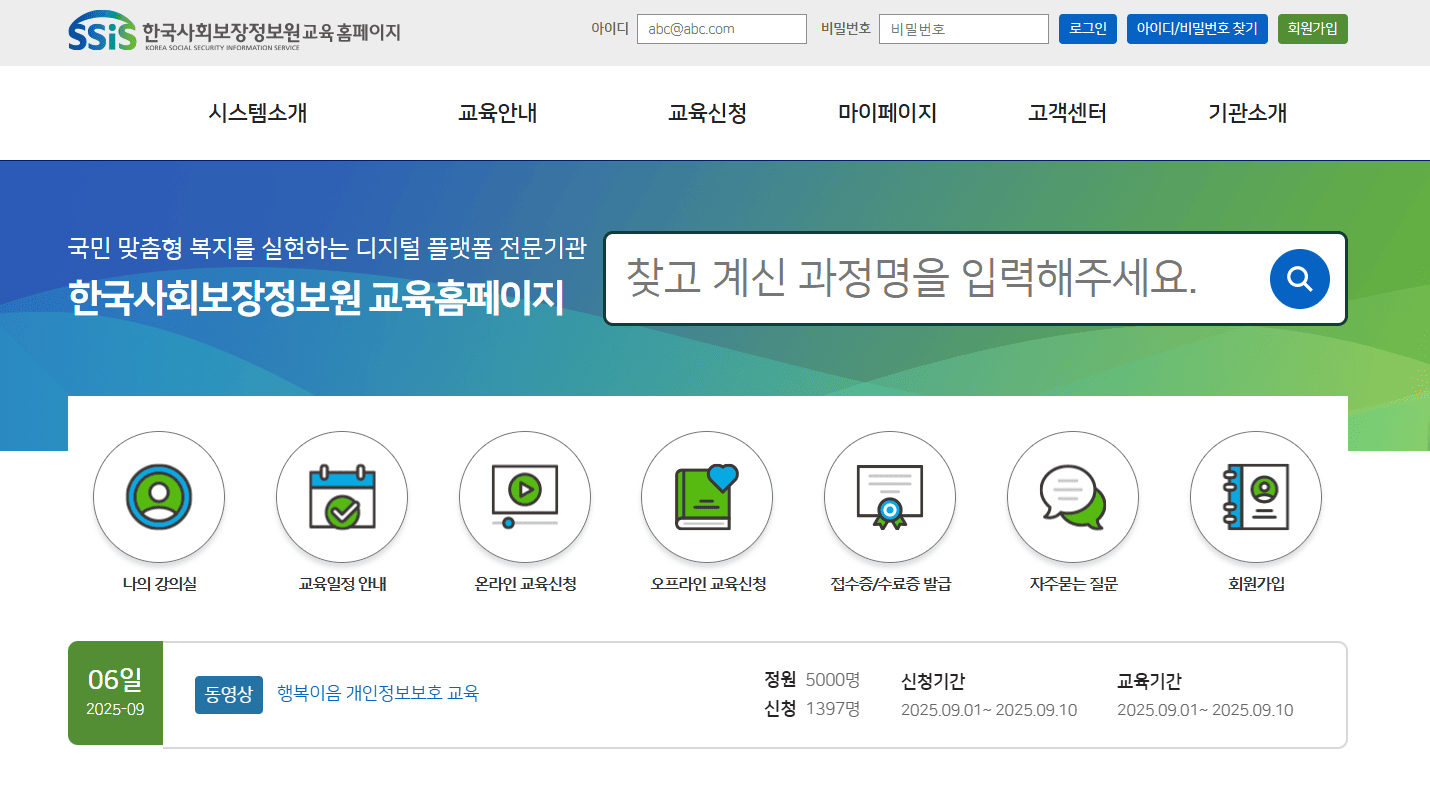Open 자주묻는 질문 chat bubble icon
Image resolution: width=1430 pixels, height=792 pixels.
tap(1072, 496)
